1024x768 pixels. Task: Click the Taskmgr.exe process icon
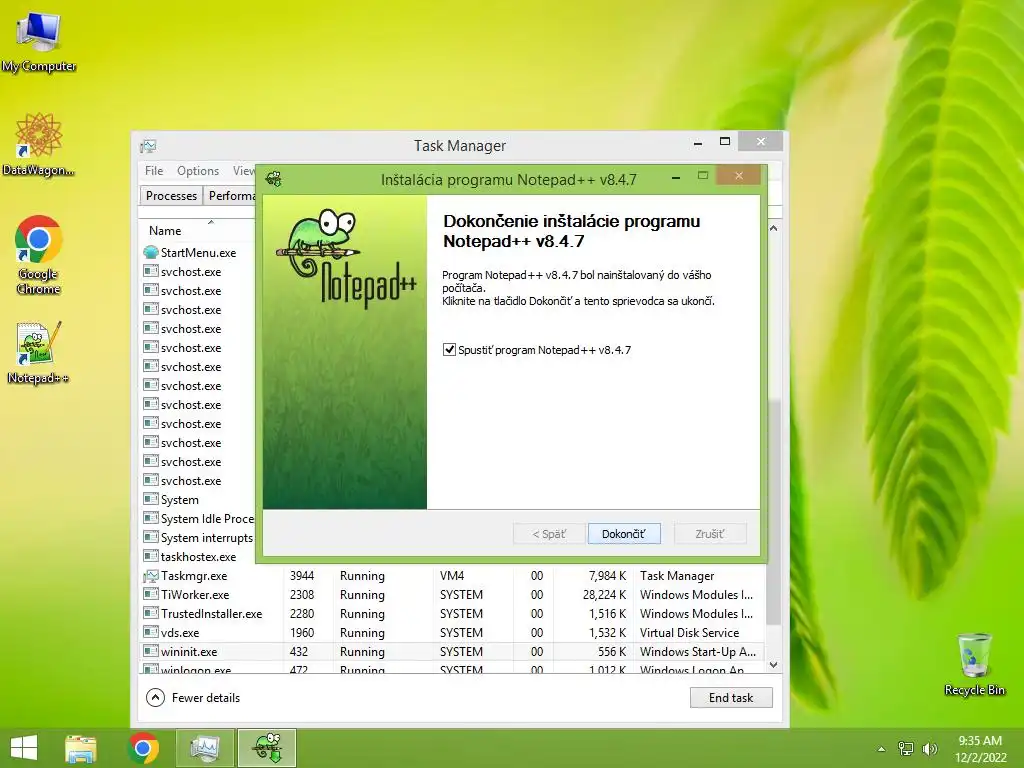(x=151, y=575)
